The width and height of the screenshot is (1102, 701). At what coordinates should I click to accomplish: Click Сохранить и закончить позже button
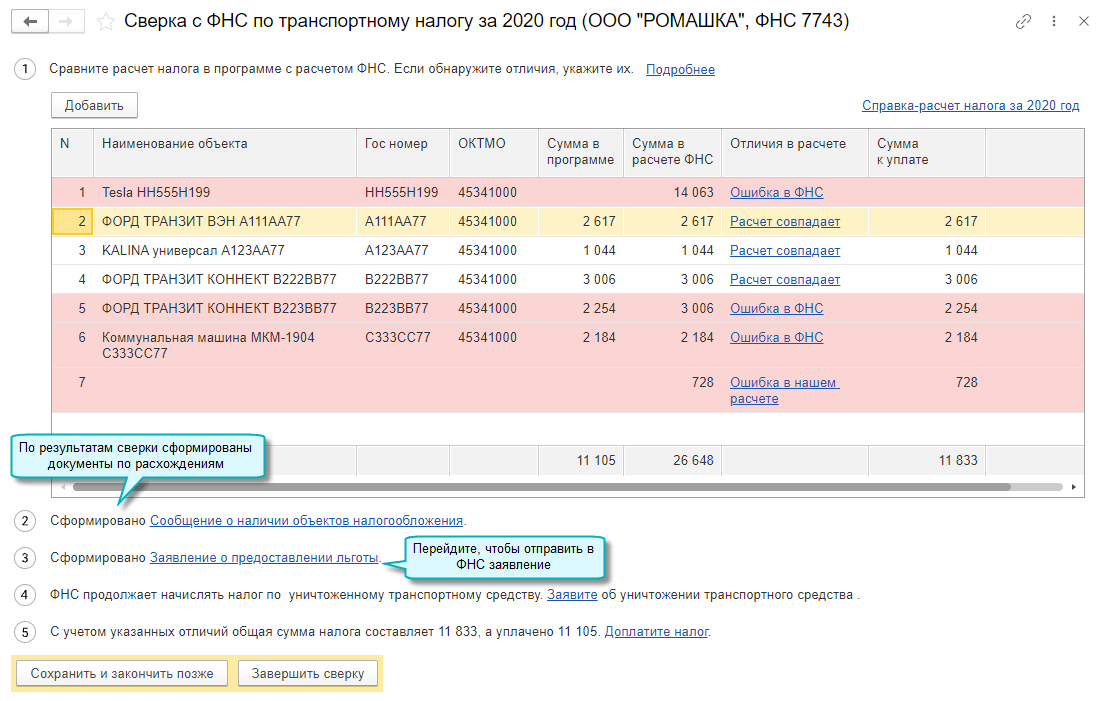pos(122,674)
